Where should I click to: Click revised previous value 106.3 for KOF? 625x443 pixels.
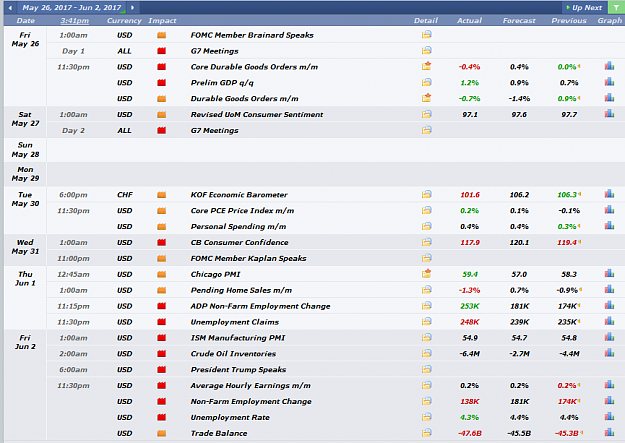click(x=567, y=195)
